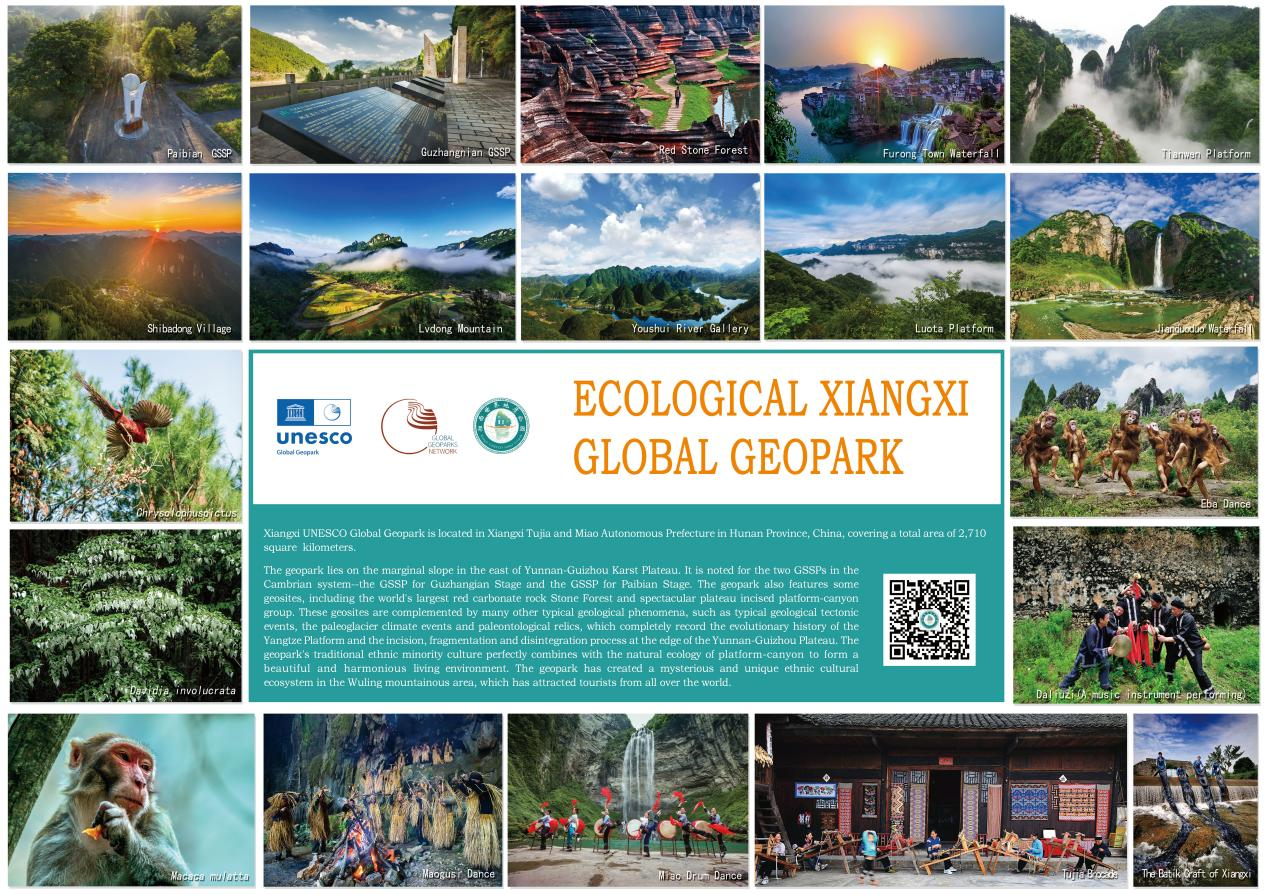Viewport: 1266px width, 895px height.
Task: Open the Guzhangnian GSSP photo
Action: click(382, 84)
